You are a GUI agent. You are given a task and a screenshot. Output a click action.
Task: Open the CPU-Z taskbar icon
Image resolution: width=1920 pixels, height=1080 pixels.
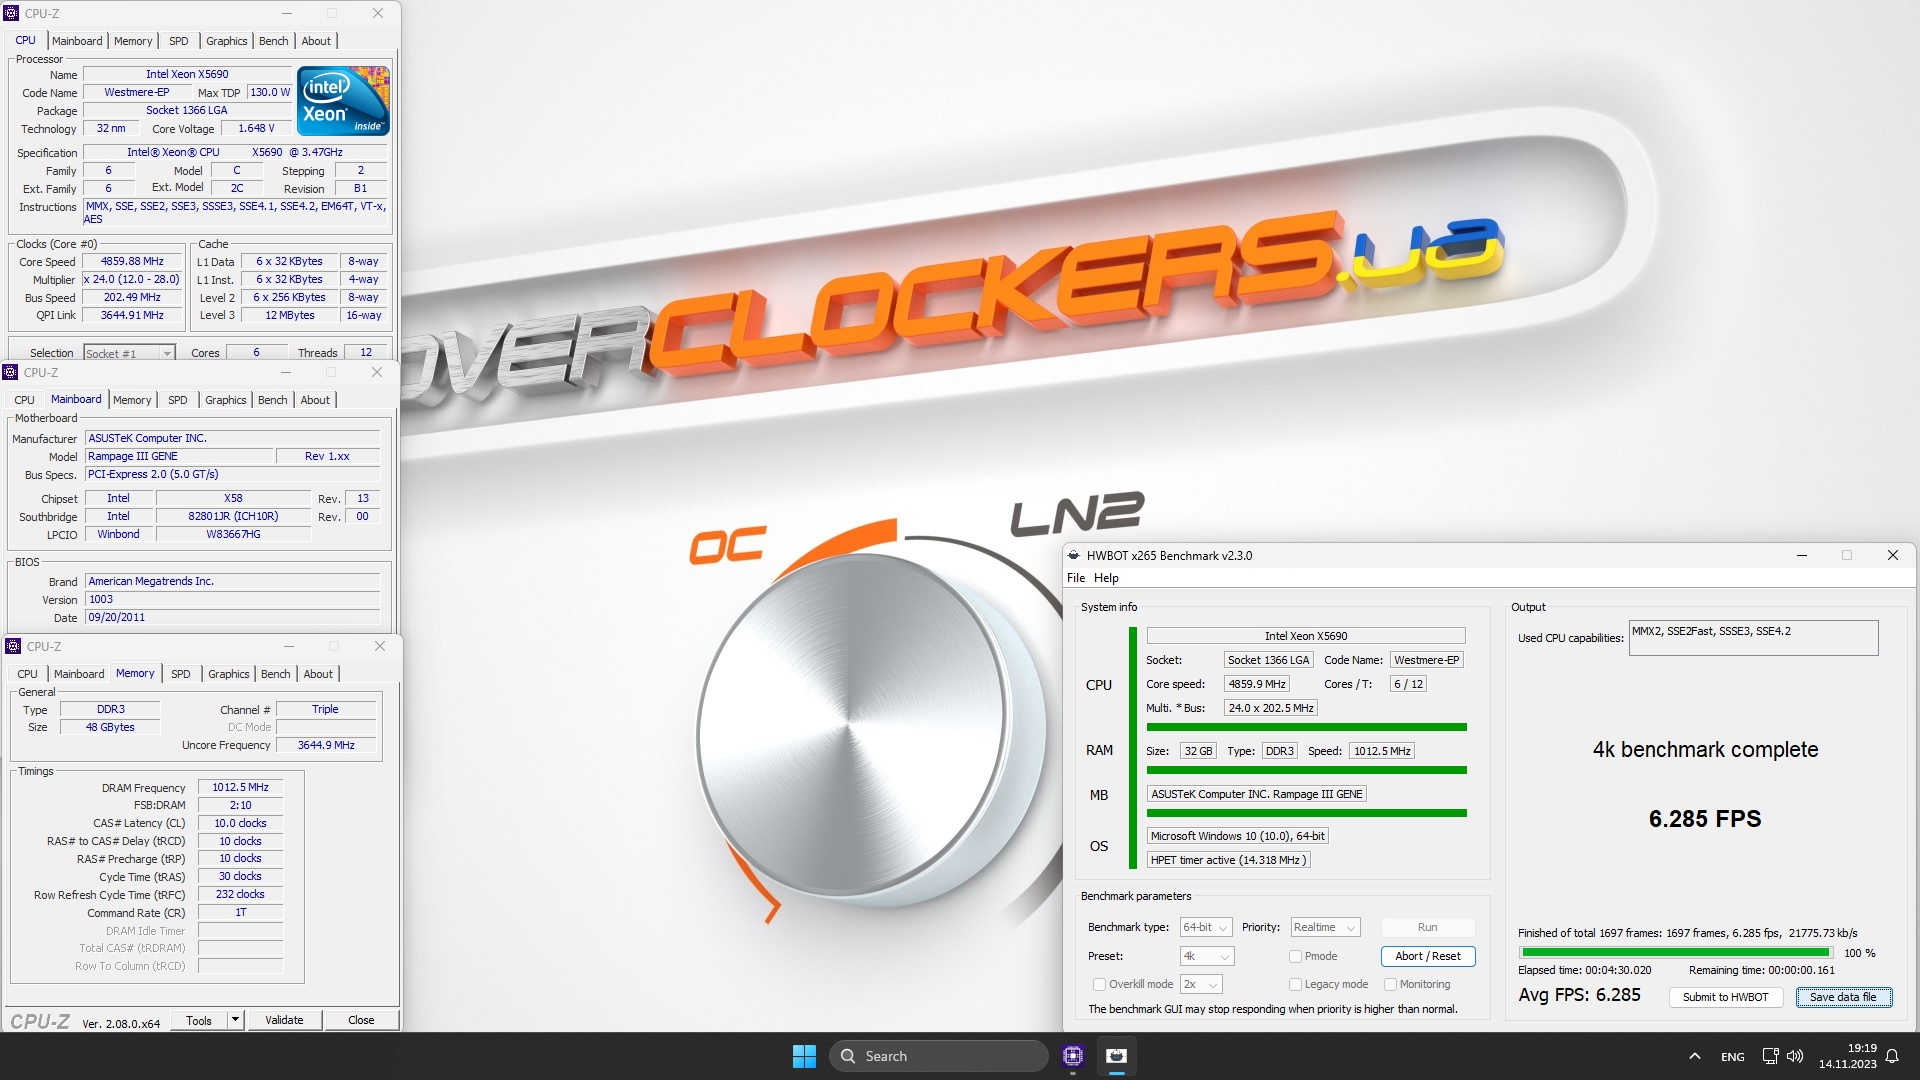pos(1073,1056)
